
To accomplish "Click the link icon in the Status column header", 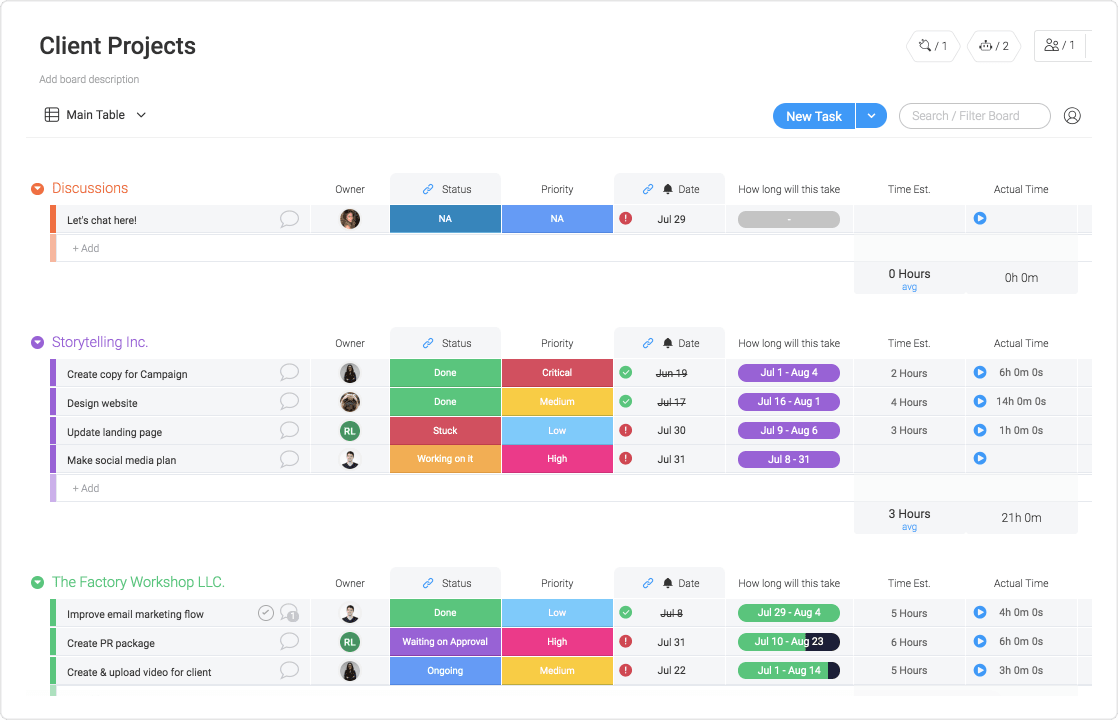I will pyautogui.click(x=429, y=188).
